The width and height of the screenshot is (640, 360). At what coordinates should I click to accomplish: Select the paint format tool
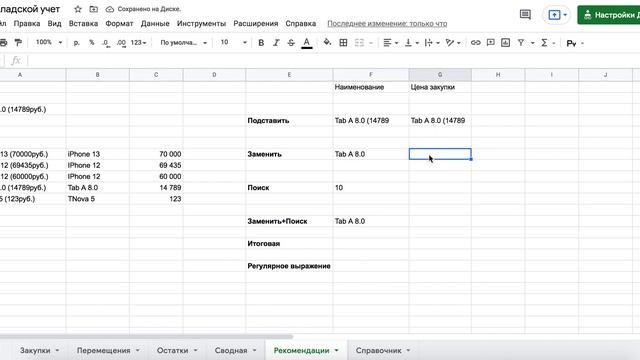[x=18, y=42]
